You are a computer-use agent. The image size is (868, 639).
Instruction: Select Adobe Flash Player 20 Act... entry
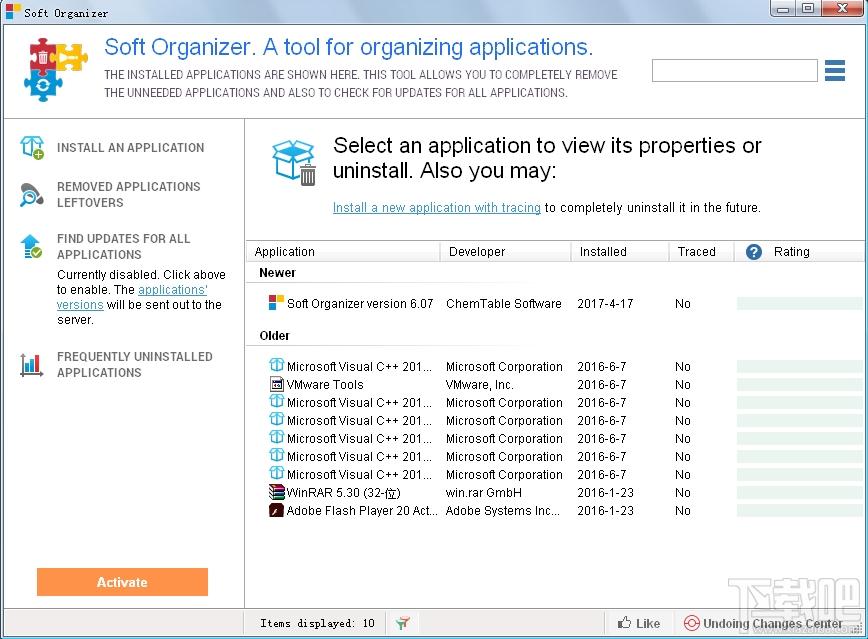point(361,511)
